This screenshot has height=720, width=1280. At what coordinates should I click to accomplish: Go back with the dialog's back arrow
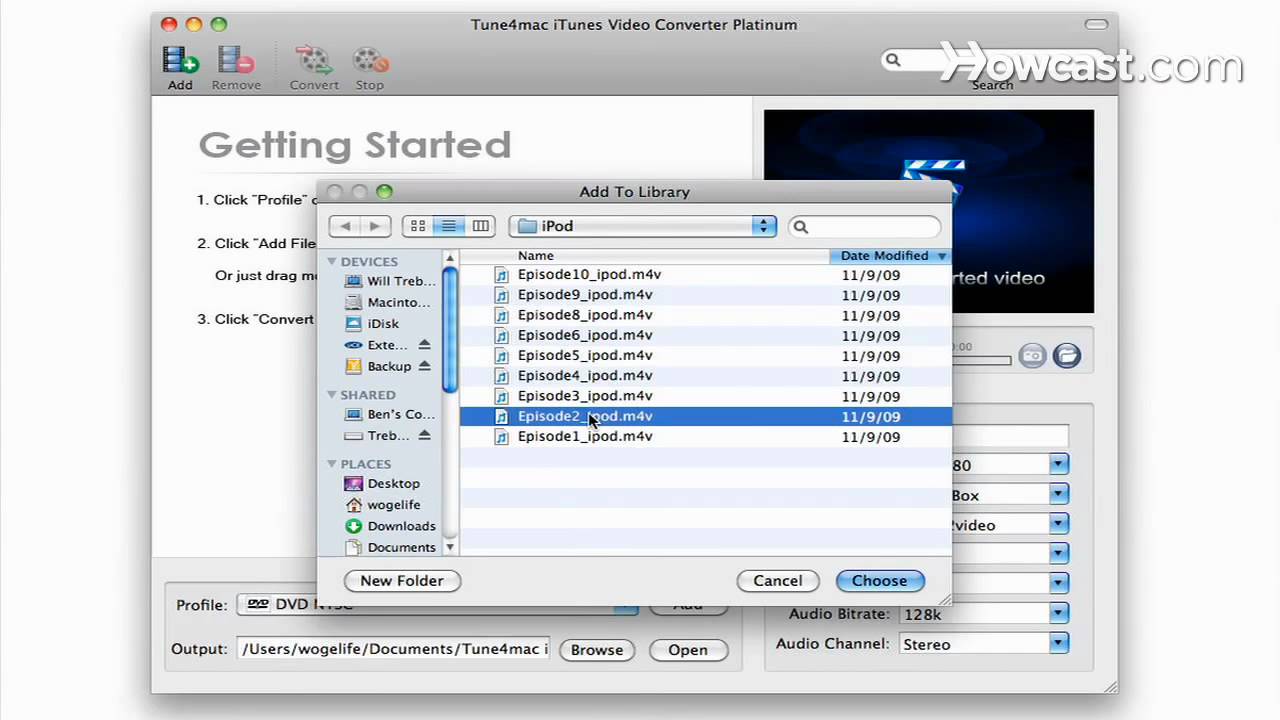pos(345,226)
